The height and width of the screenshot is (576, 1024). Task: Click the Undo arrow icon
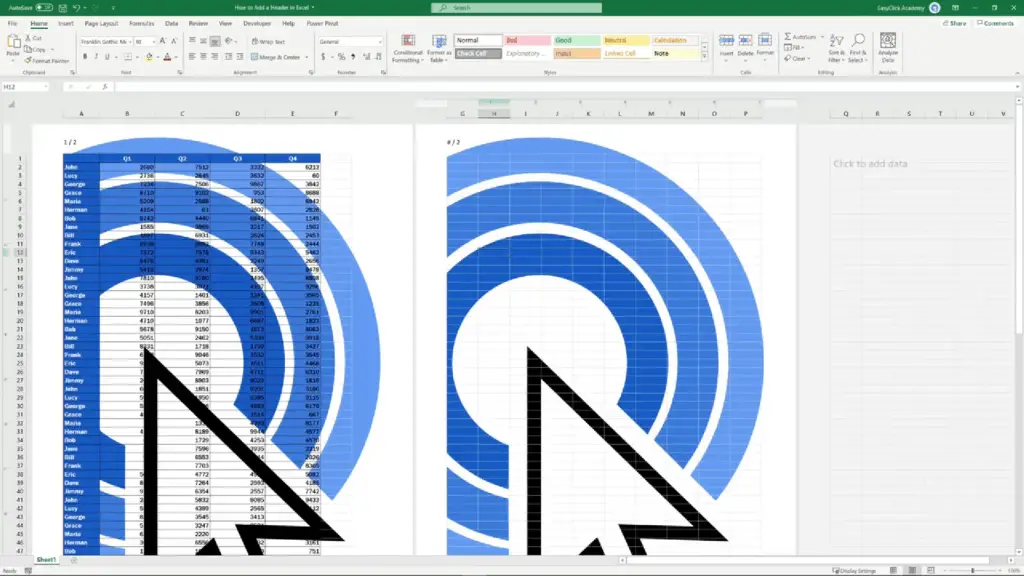(76, 8)
